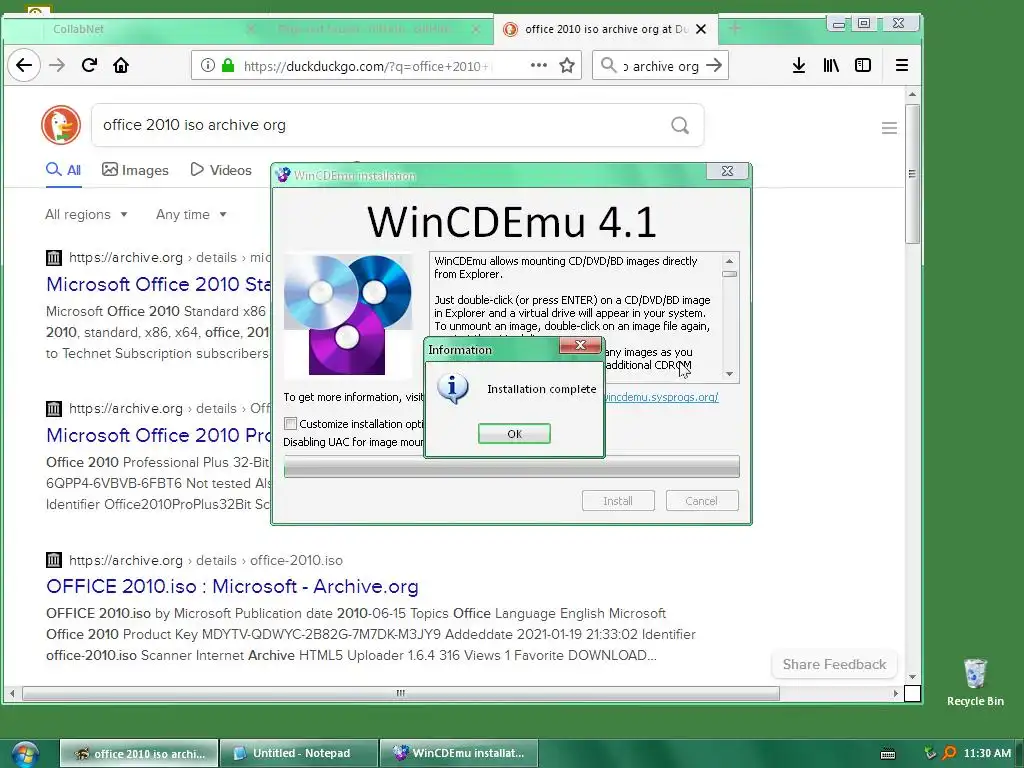Click the WinCDEmu installation taskbar button
This screenshot has width=1024, height=768.
point(459,753)
